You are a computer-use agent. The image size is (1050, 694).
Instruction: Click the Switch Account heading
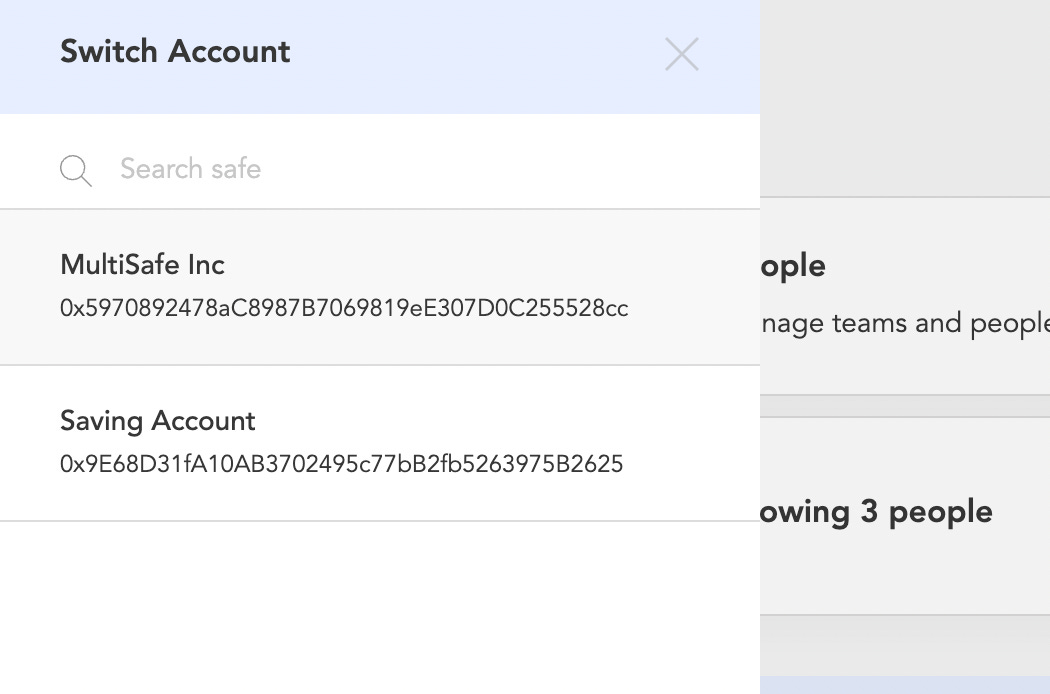coord(175,52)
